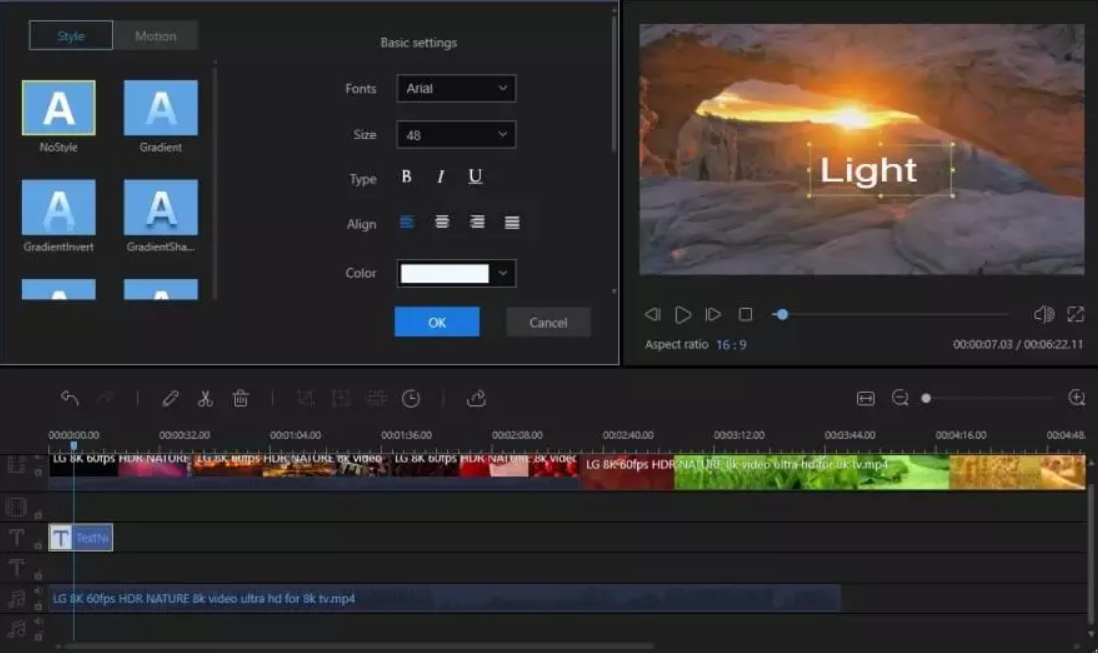Split the clip with the Scissors tool
The image size is (1098, 653).
pyautogui.click(x=205, y=398)
